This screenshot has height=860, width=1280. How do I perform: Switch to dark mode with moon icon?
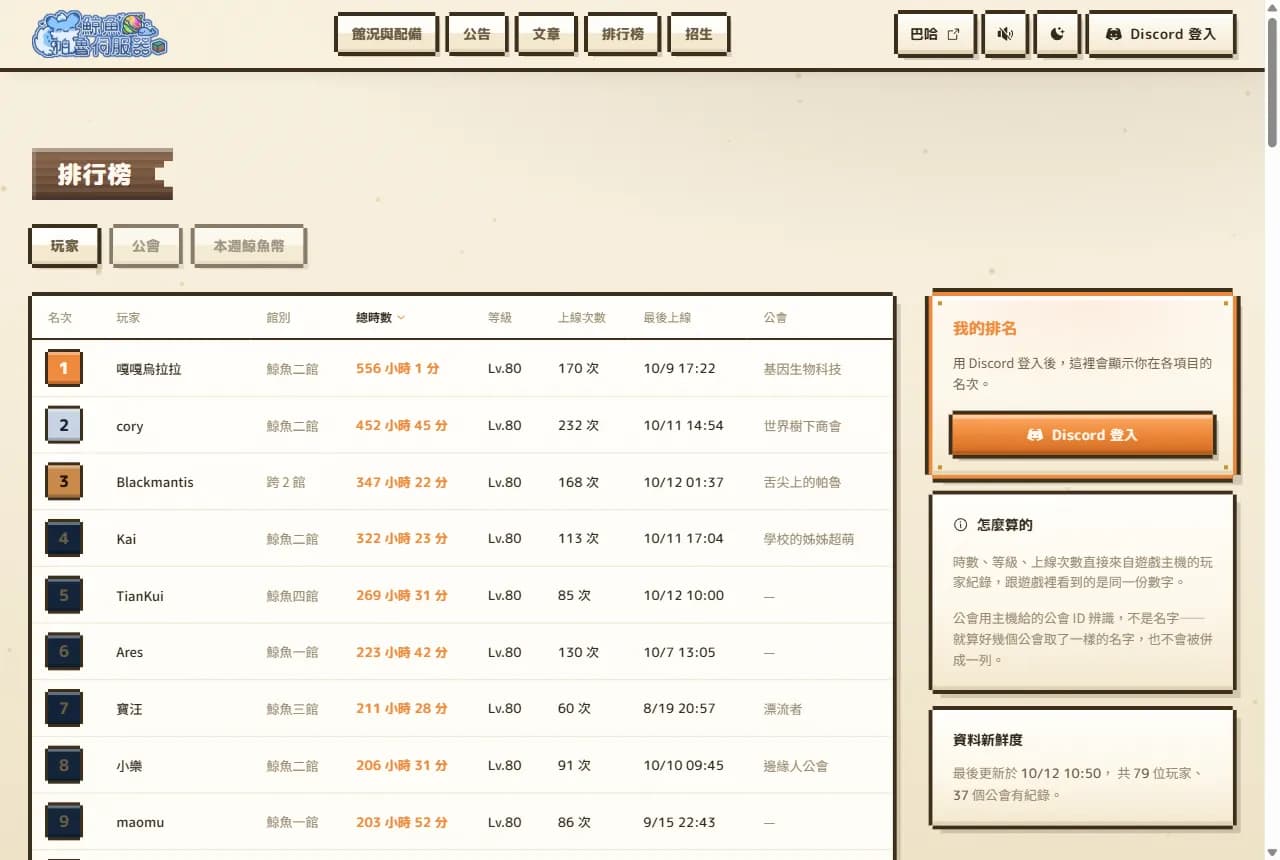click(1057, 34)
